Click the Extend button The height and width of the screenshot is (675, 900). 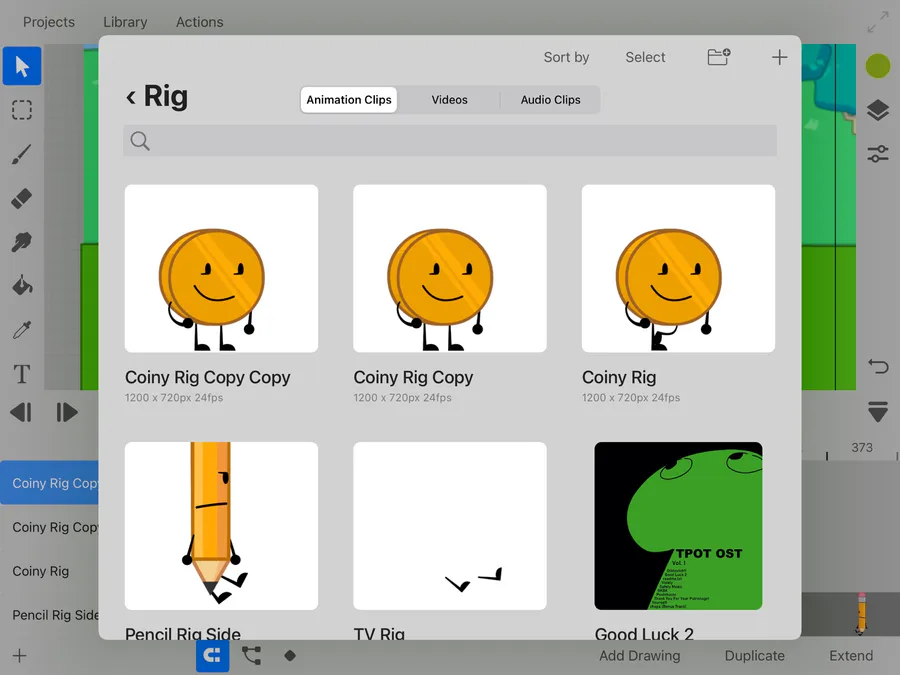pyautogui.click(x=851, y=655)
